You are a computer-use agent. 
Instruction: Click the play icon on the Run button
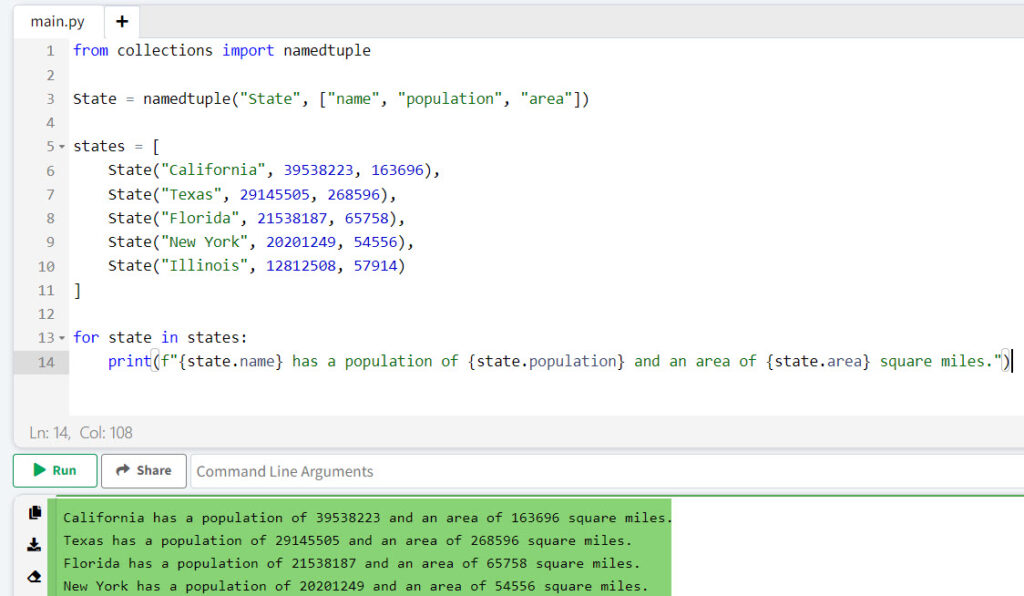point(38,470)
